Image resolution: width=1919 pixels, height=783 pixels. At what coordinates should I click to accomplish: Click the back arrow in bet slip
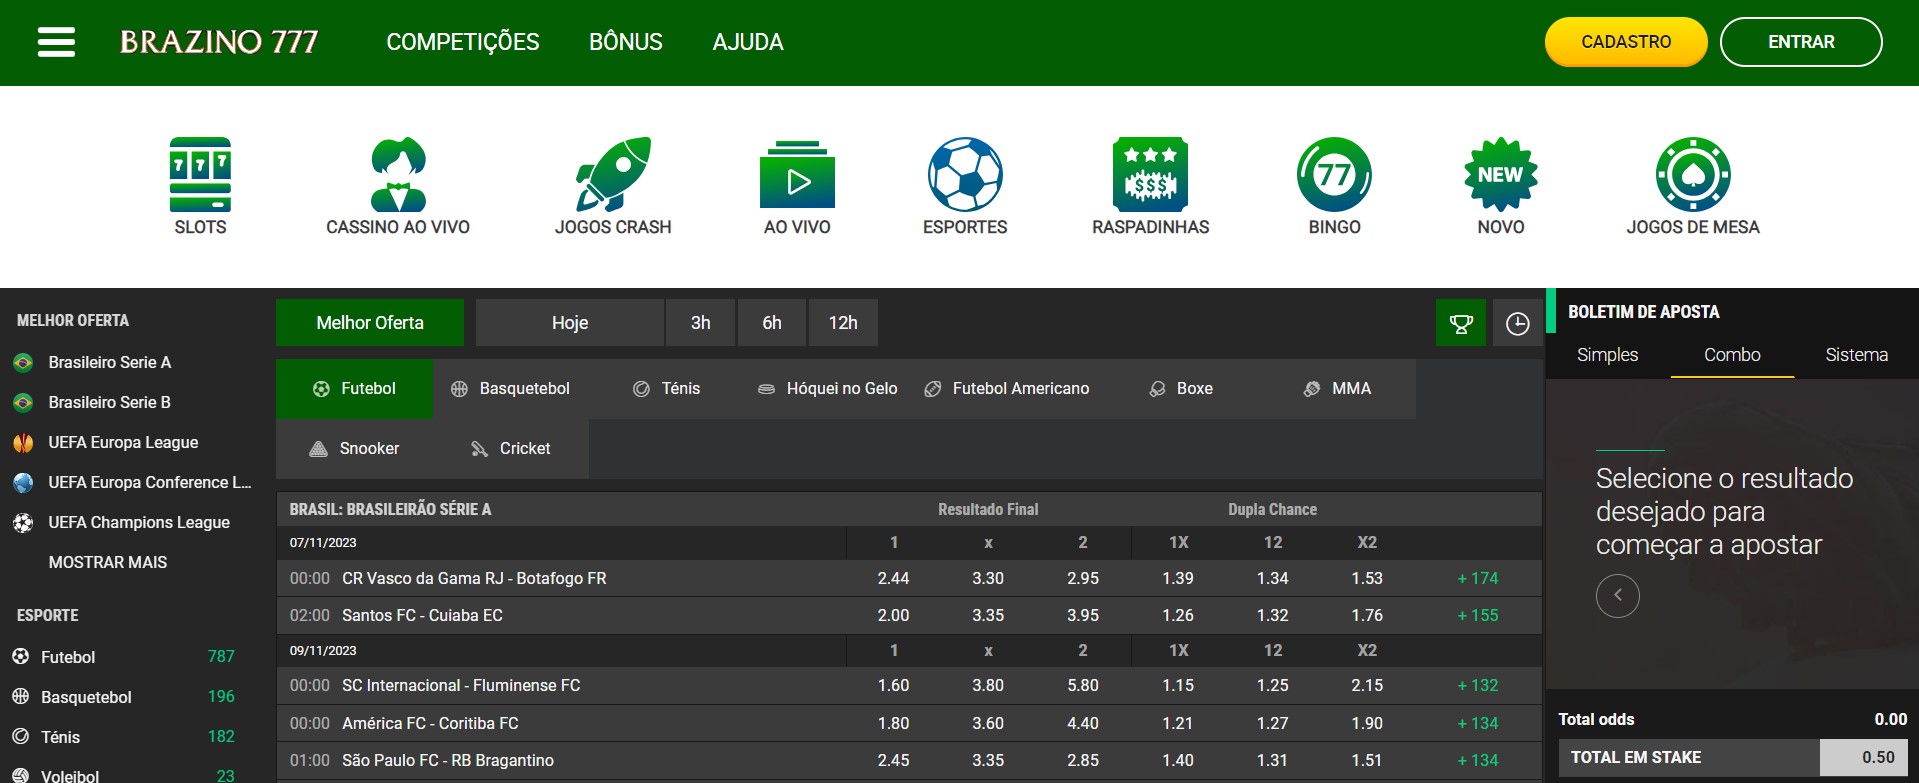(x=1617, y=595)
